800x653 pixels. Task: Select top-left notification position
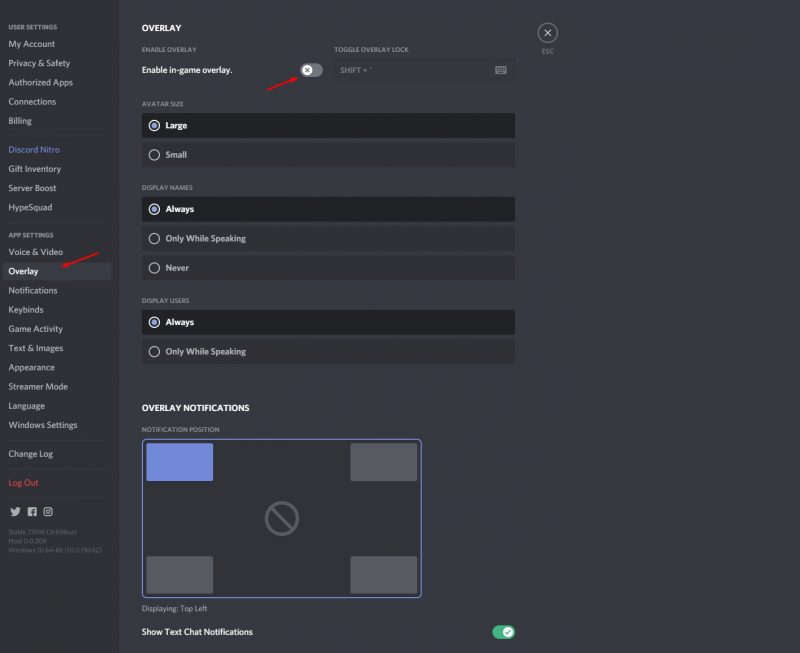coord(180,462)
